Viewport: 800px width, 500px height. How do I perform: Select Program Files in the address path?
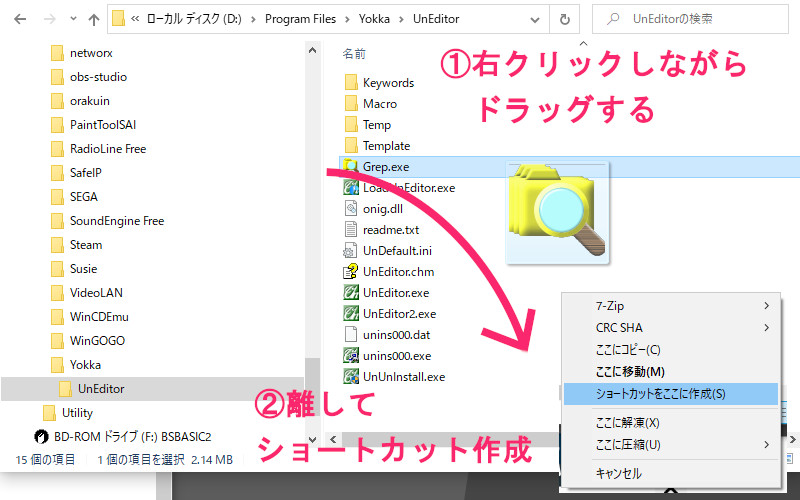tap(300, 19)
